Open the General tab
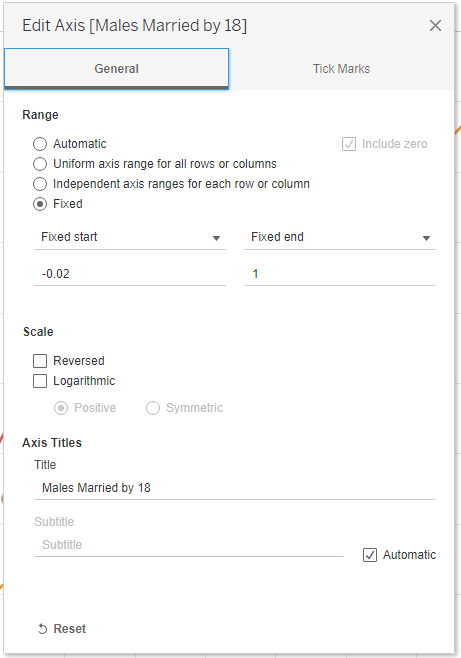461x658 pixels. click(116, 69)
